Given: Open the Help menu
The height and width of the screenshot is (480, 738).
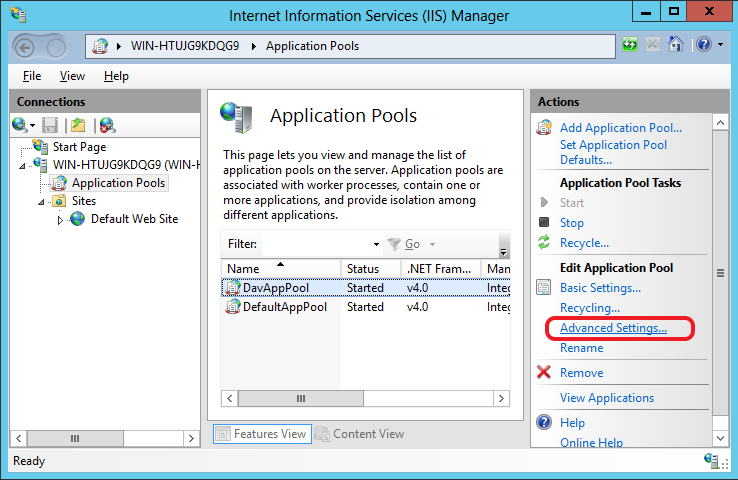Looking at the screenshot, I should coord(116,76).
